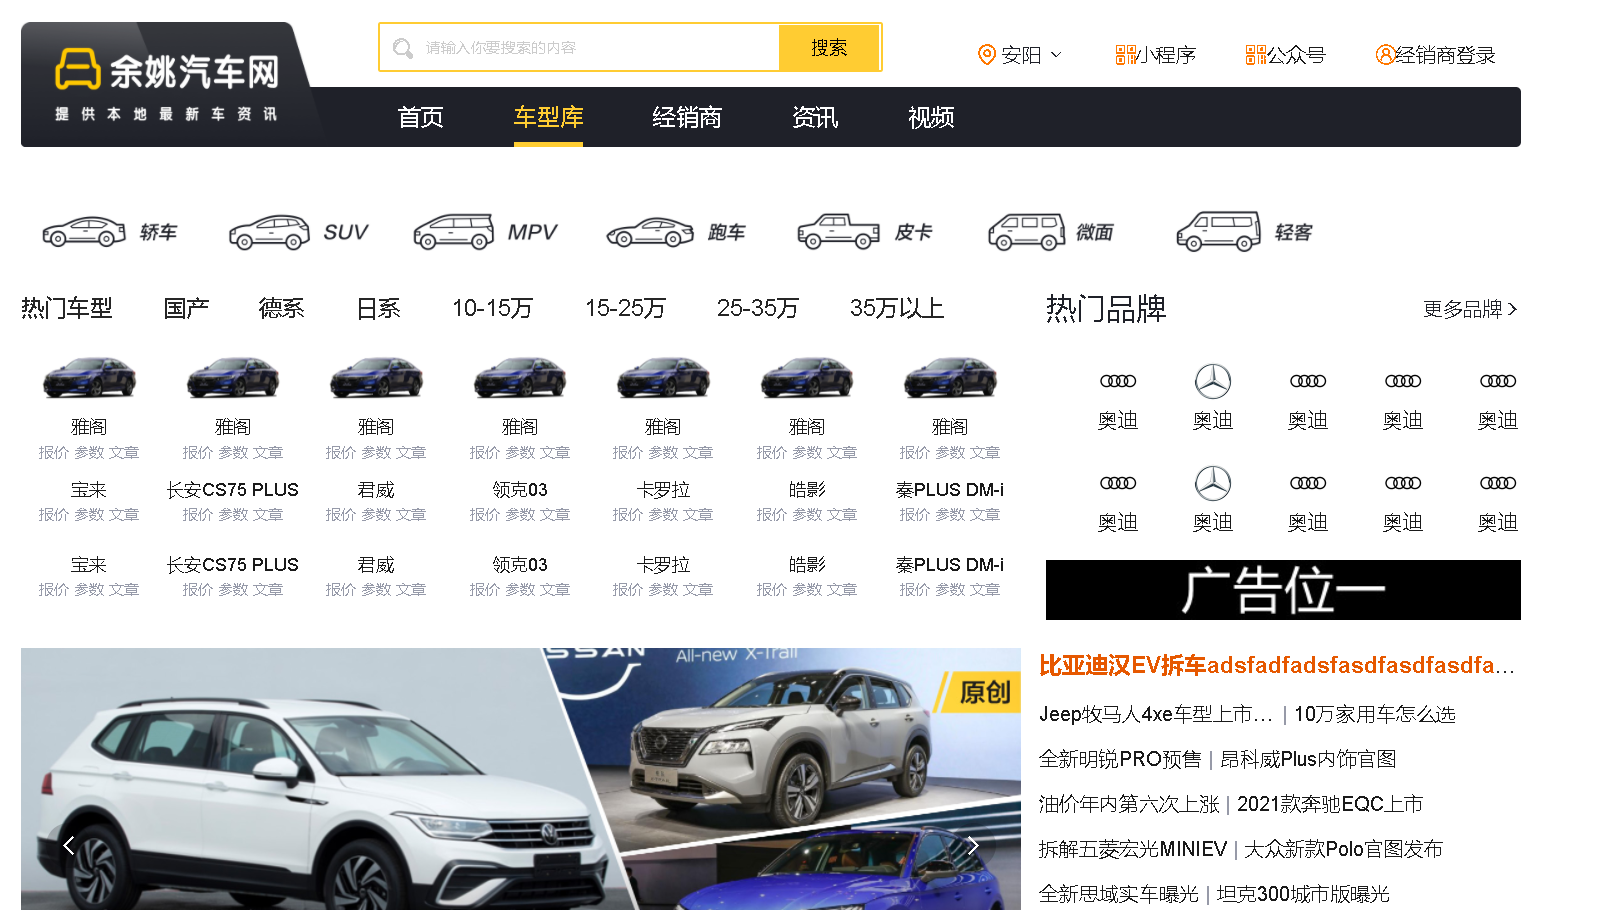Switch to 热门车型 tab
Image resolution: width=1597 pixels, height=910 pixels.
pos(67,308)
